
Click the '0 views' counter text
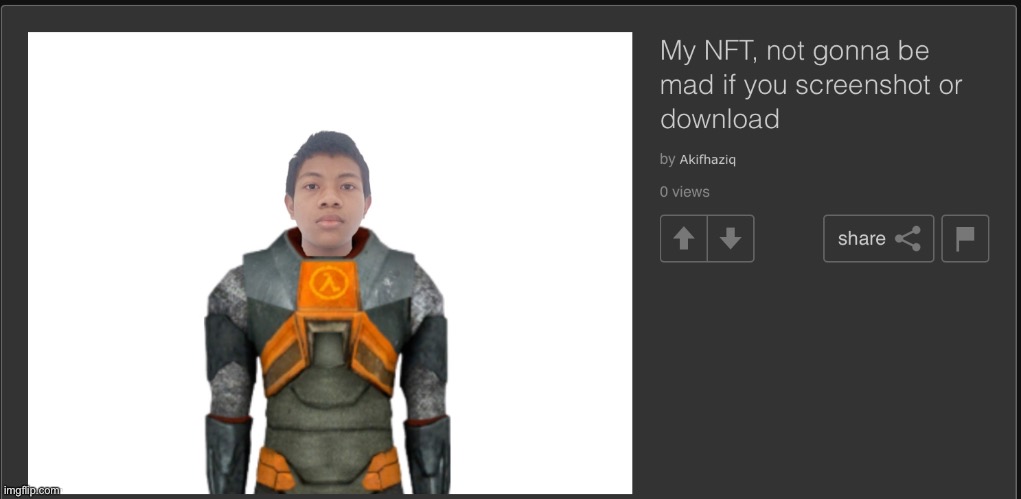point(684,192)
